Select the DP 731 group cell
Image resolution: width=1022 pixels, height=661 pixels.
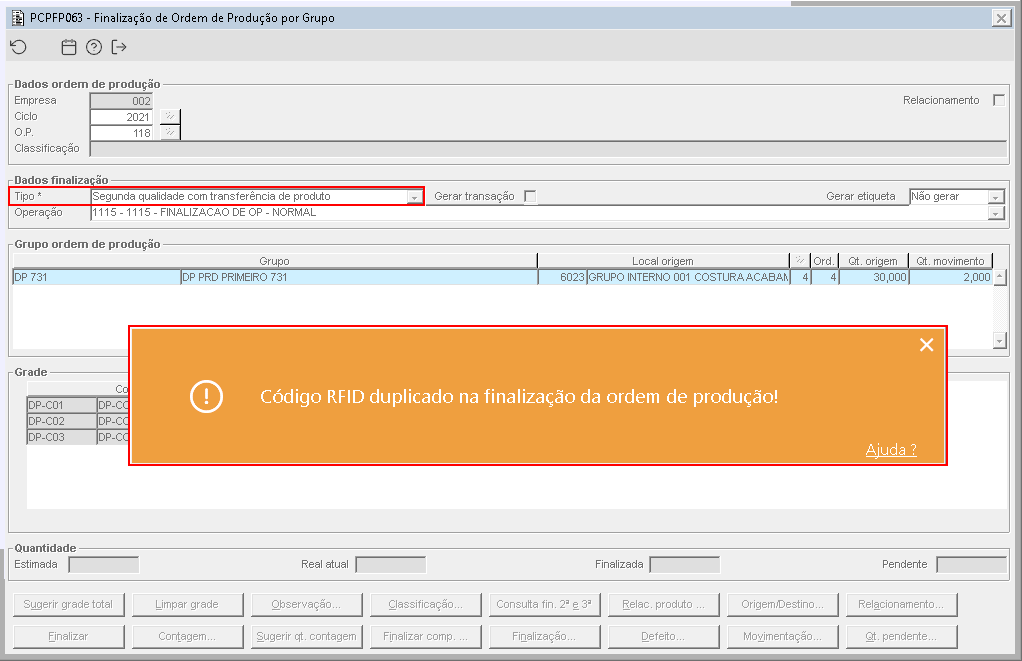pos(96,277)
